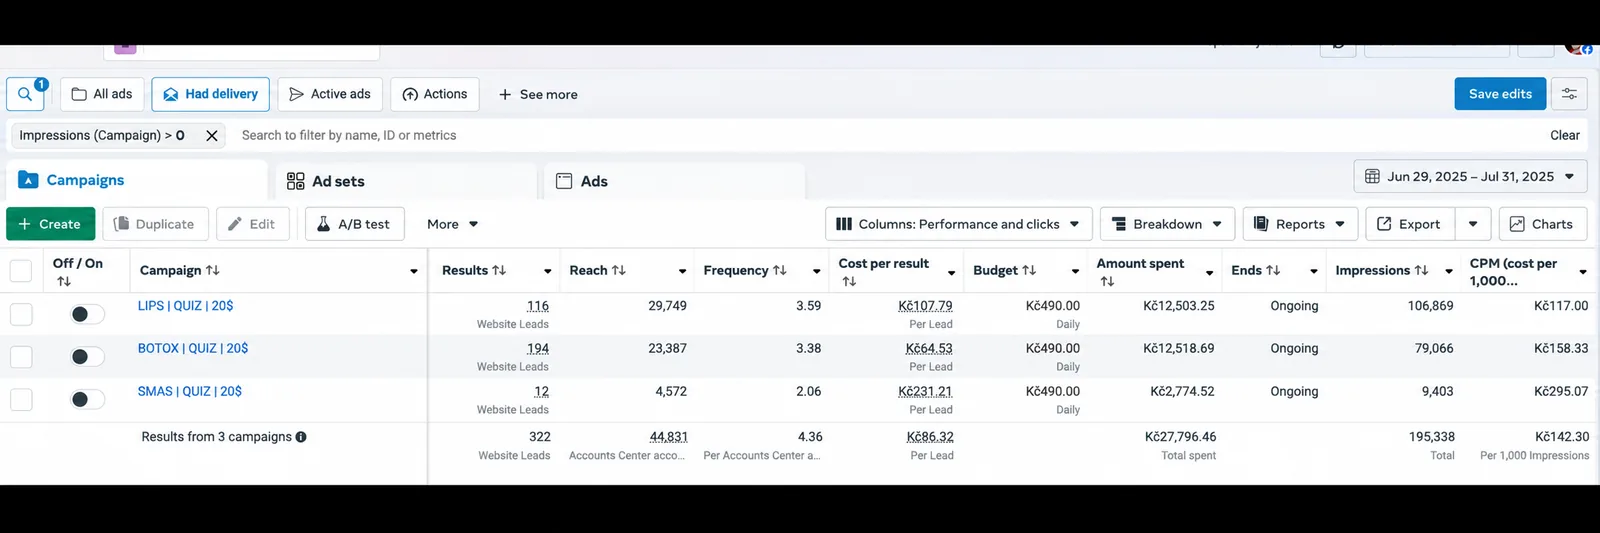The image size is (1600, 533).
Task: Open the Frequency column dropdown arrow
Action: (x=817, y=271)
